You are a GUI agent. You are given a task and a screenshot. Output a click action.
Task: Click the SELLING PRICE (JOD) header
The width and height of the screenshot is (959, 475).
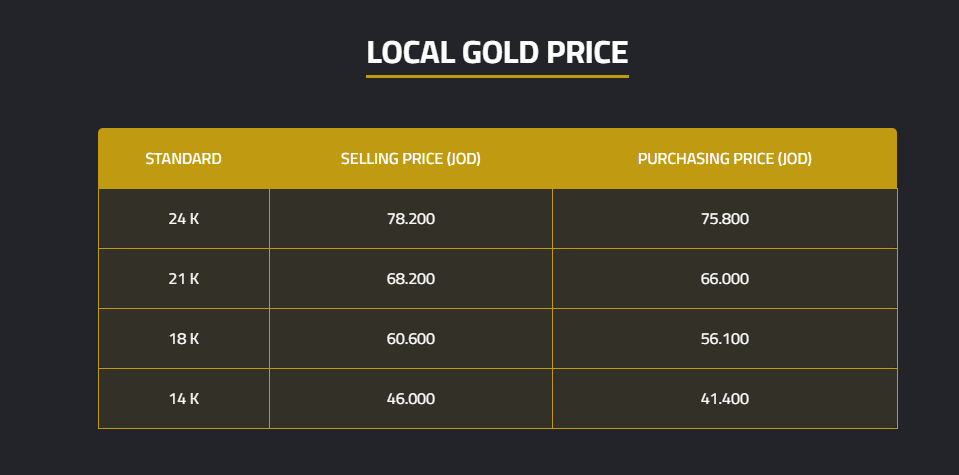tap(410, 158)
